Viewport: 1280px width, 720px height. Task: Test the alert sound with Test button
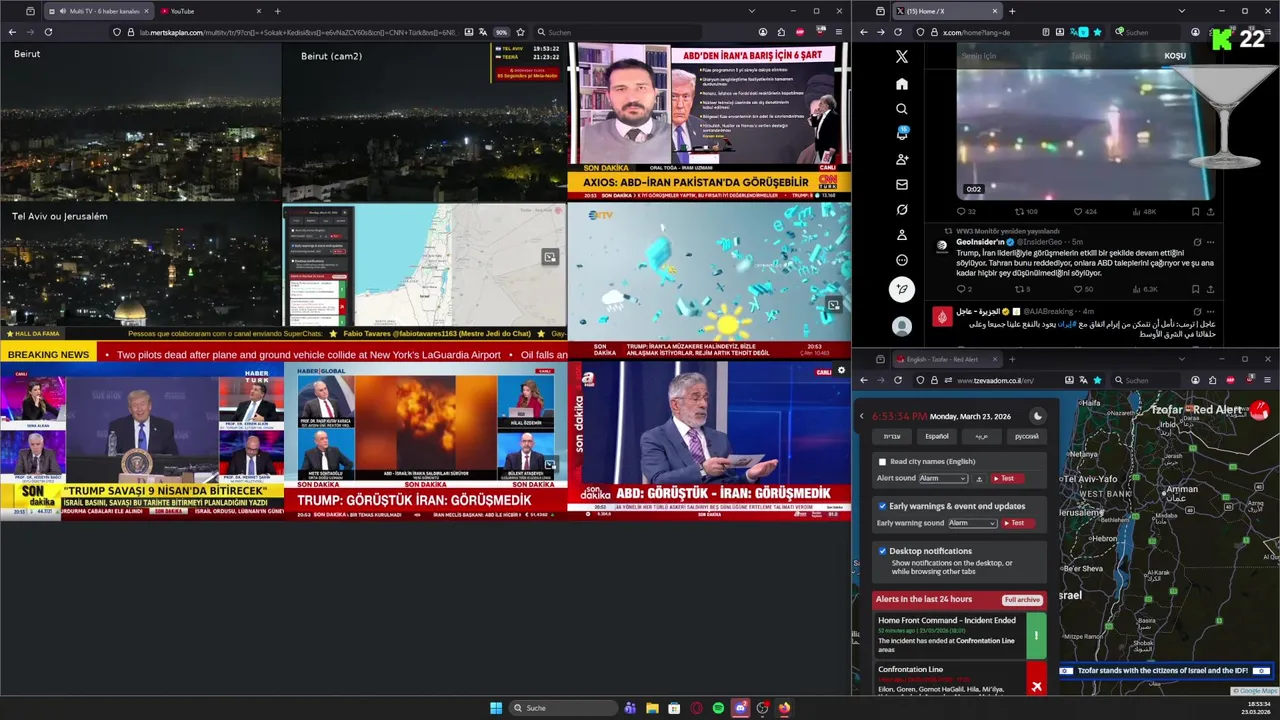pos(1008,479)
